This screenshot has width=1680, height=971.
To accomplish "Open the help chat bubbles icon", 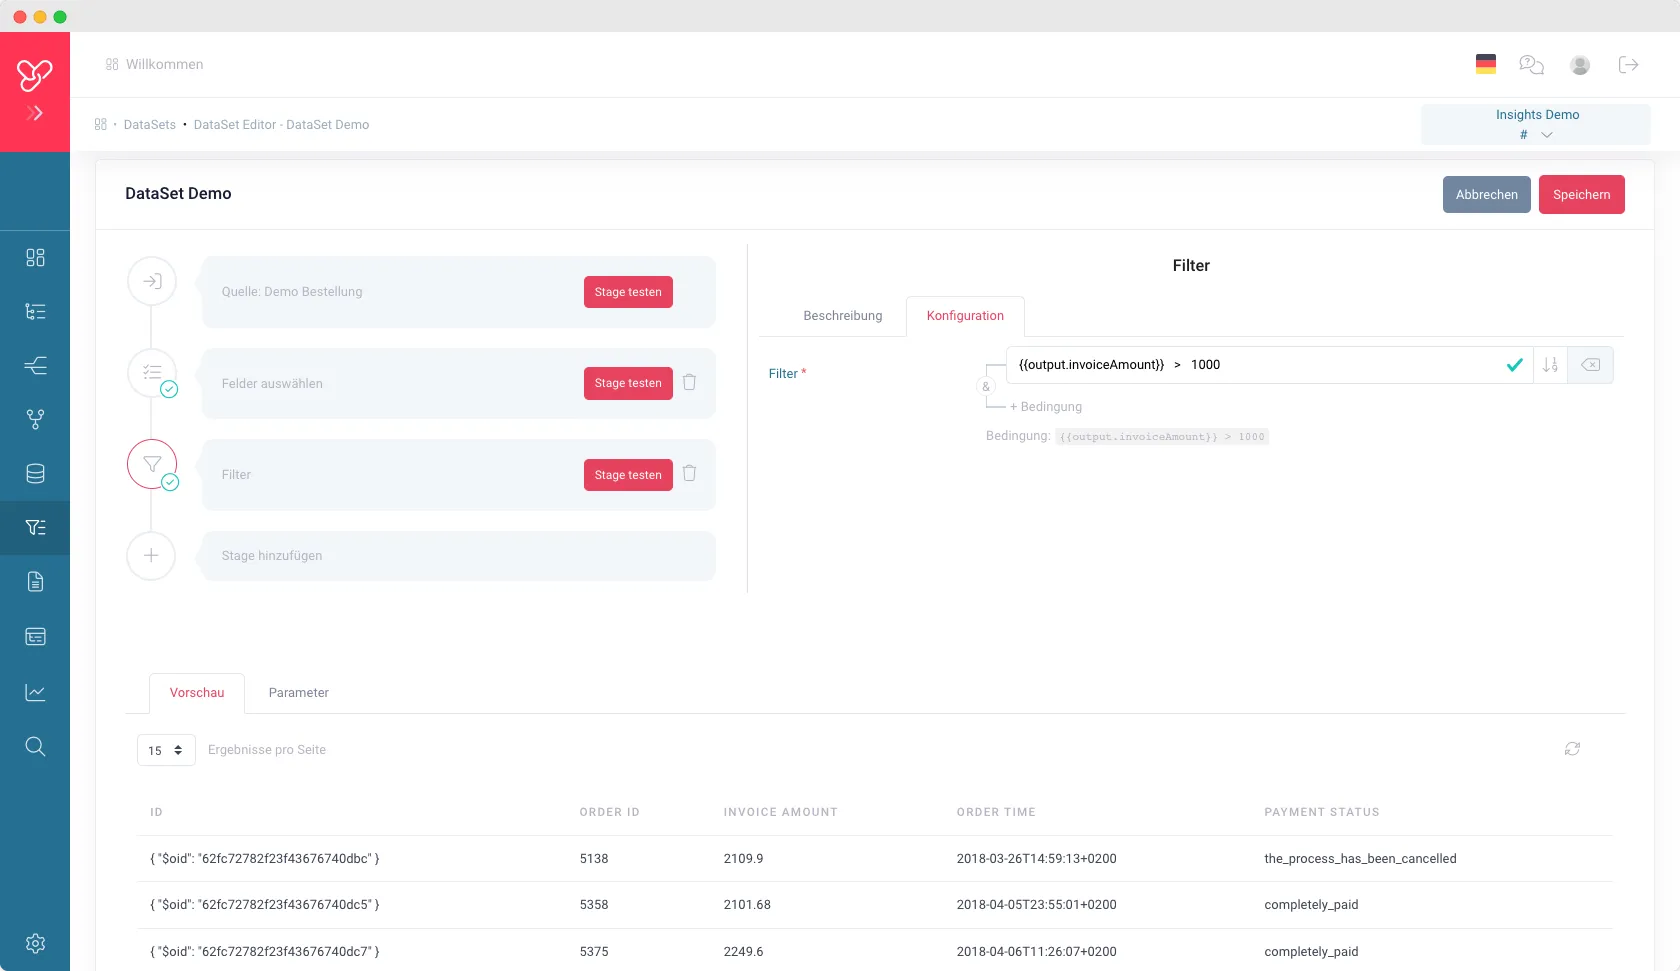I will [x=1531, y=65].
